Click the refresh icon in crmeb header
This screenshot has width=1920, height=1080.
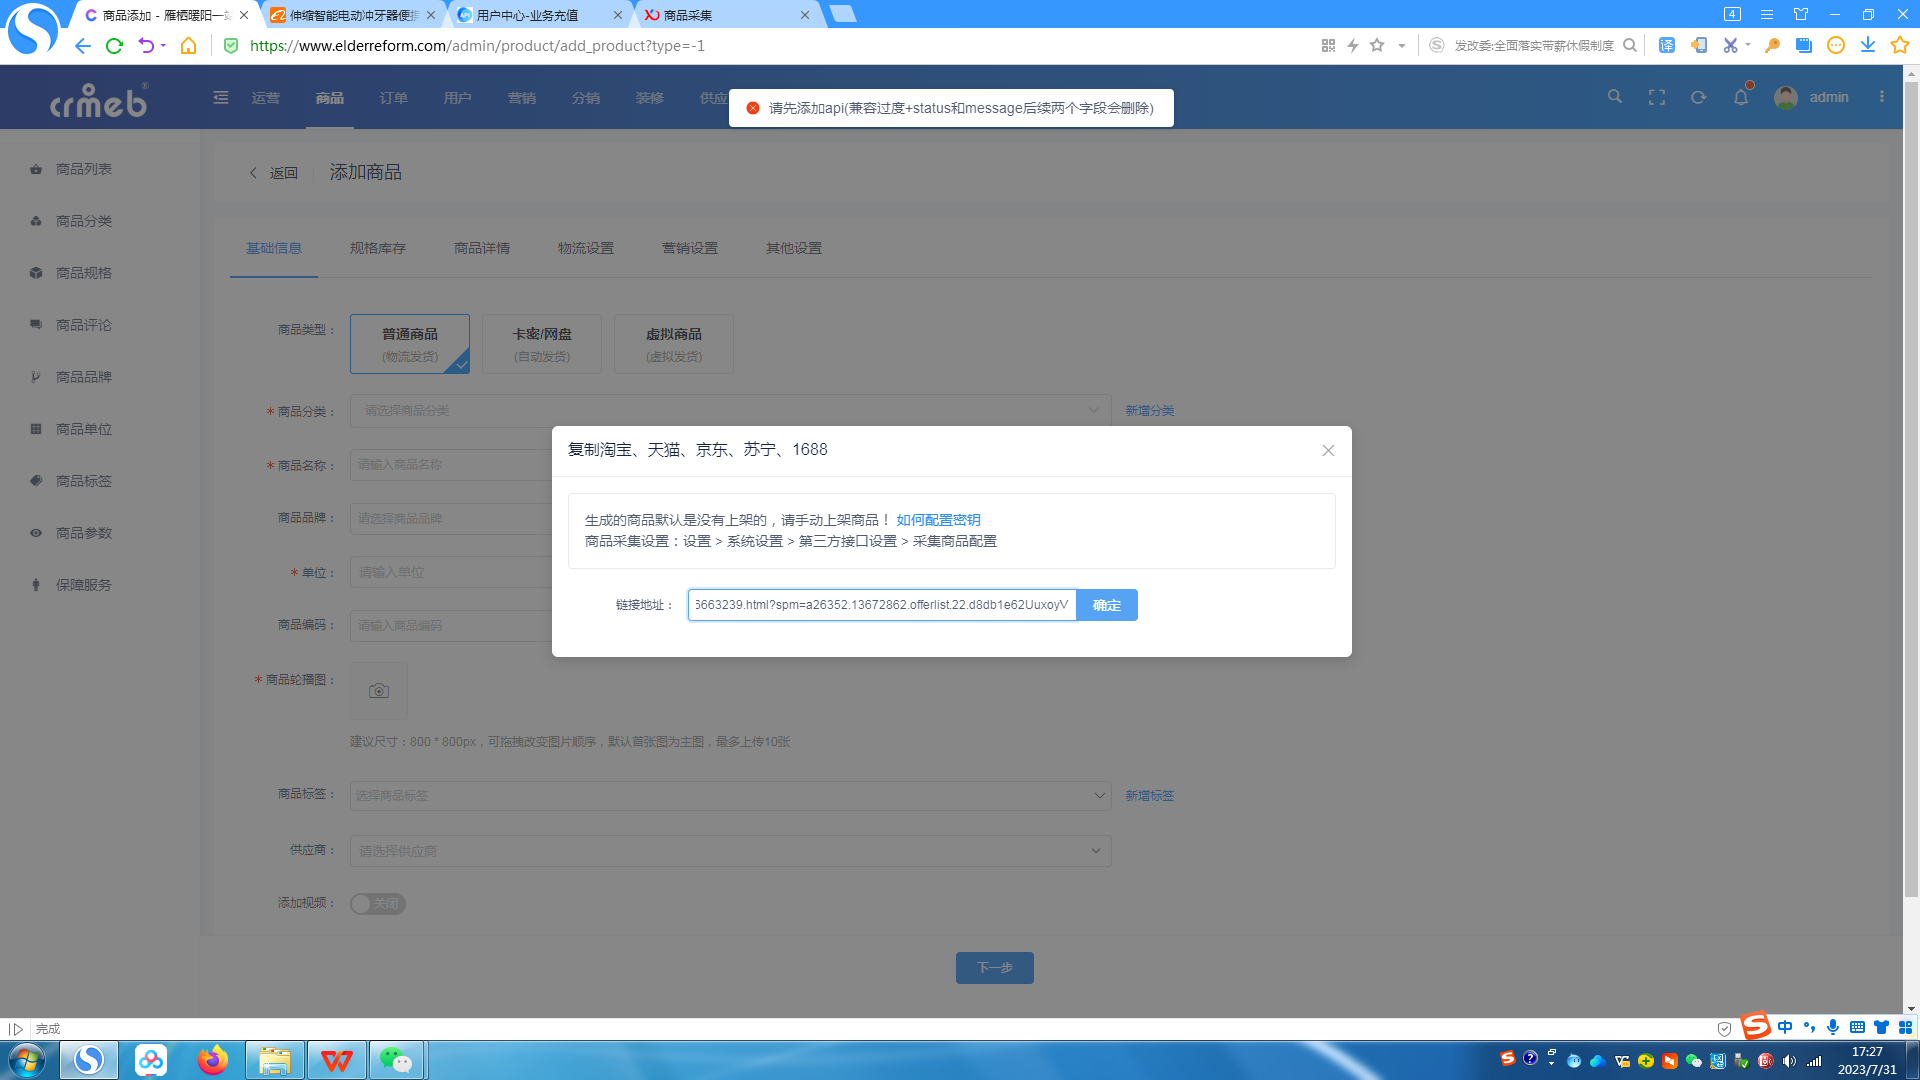(x=1698, y=97)
